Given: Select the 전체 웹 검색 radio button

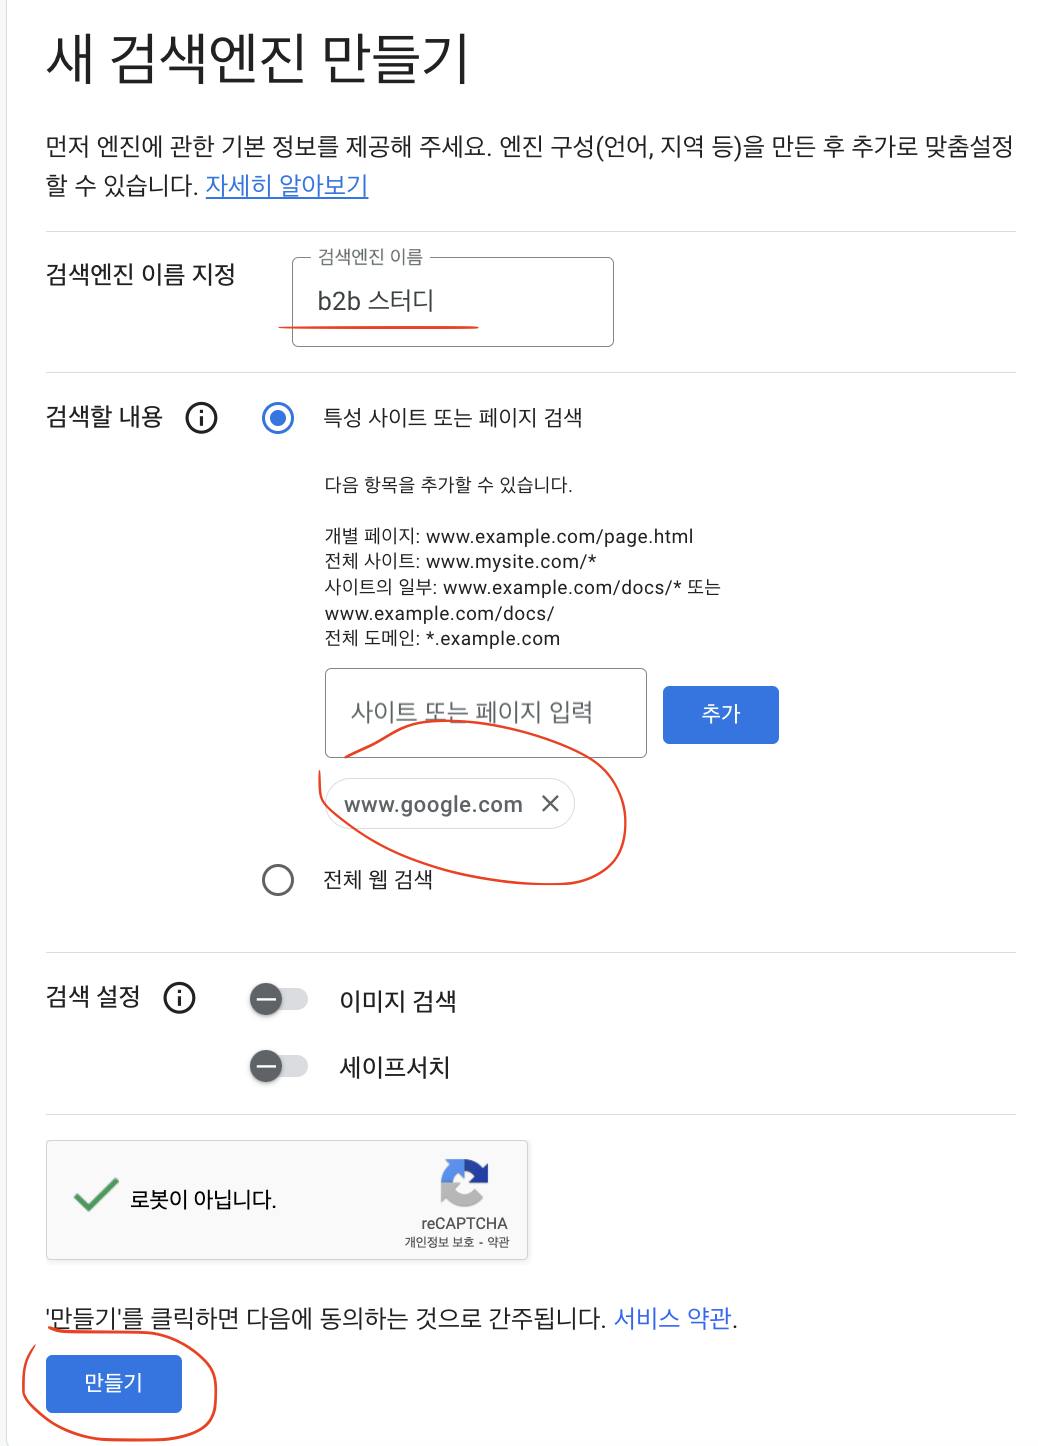Looking at the screenshot, I should pos(278,880).
